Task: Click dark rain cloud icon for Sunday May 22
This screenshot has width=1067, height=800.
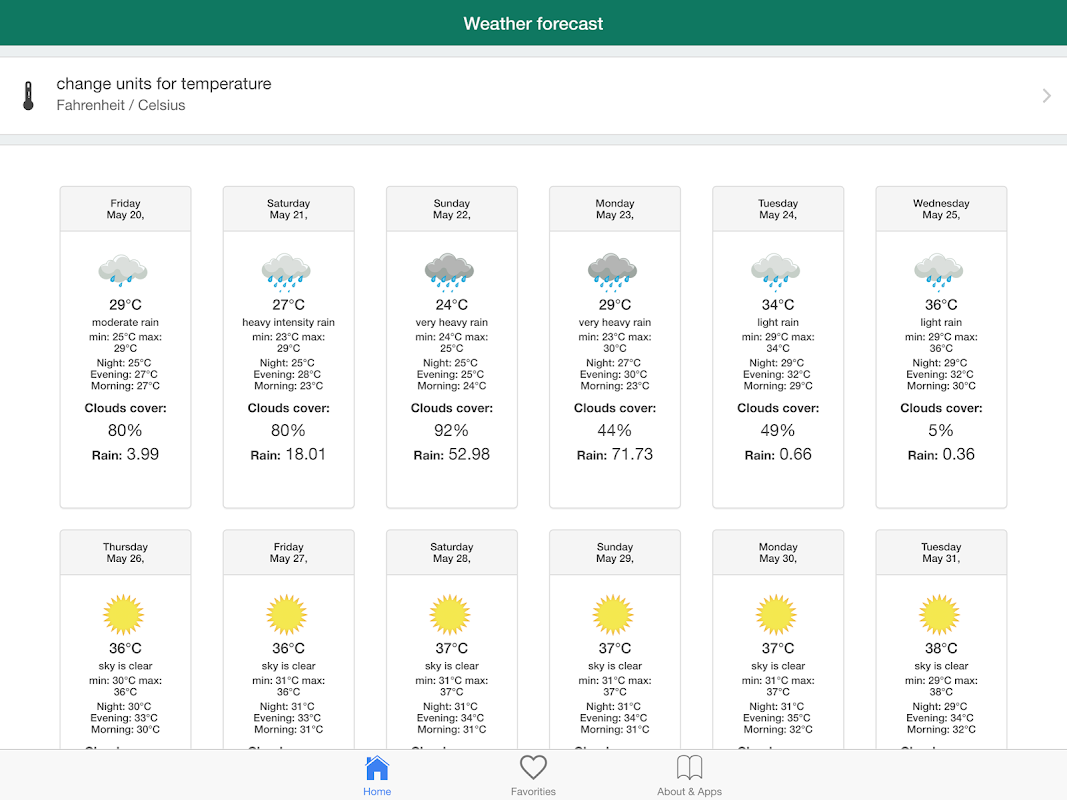Action: [449, 272]
